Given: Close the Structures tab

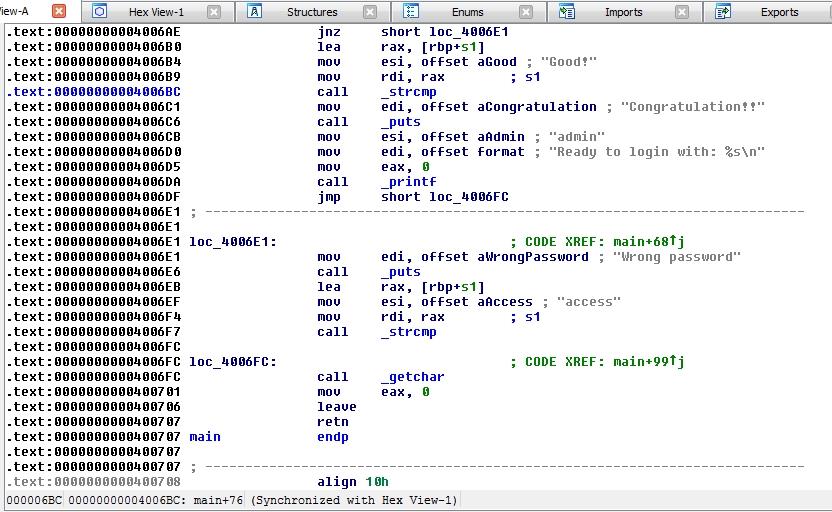Looking at the screenshot, I should (x=370, y=12).
